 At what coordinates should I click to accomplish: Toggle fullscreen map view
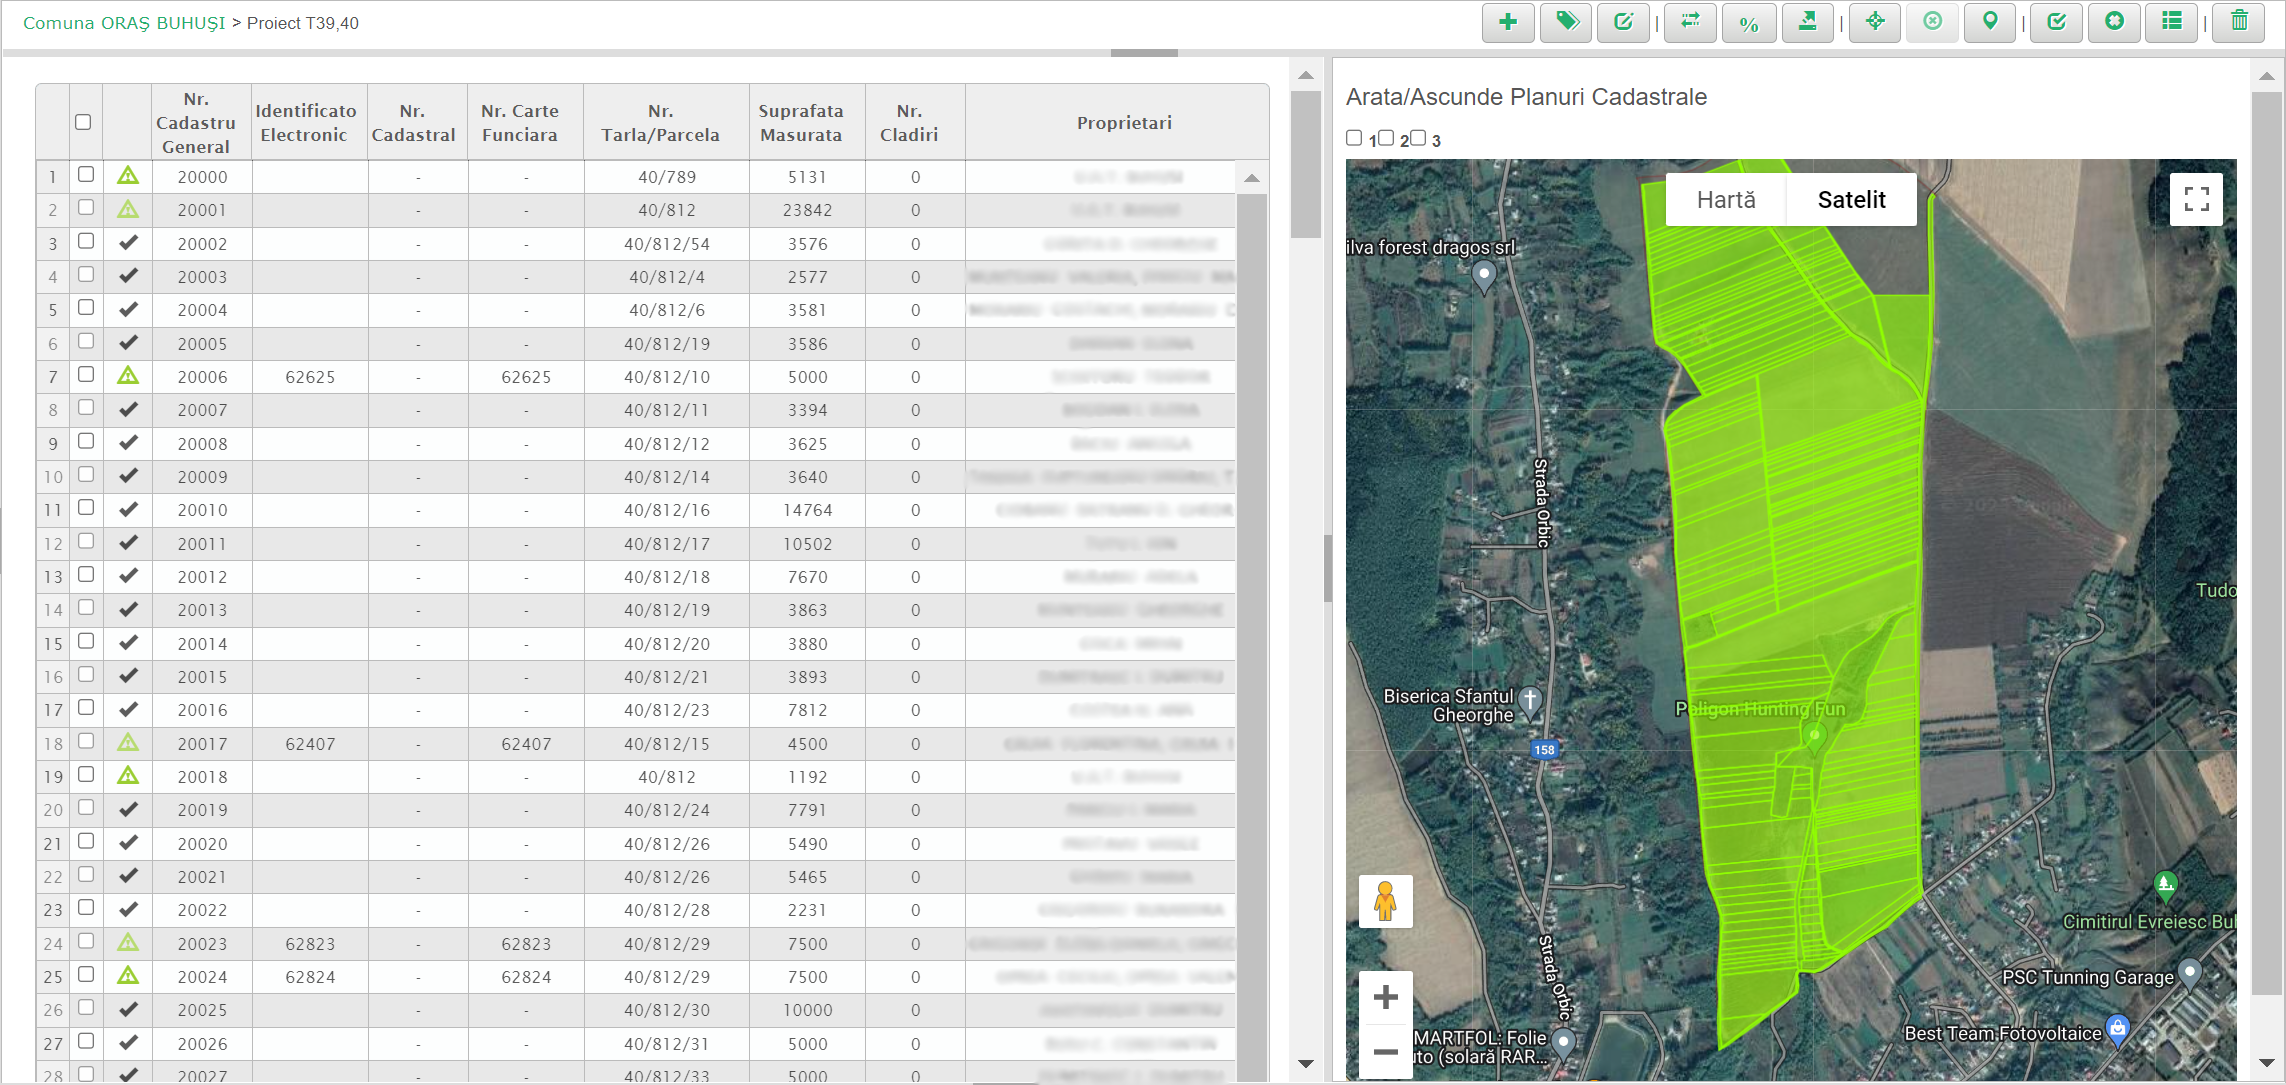pos(2196,199)
